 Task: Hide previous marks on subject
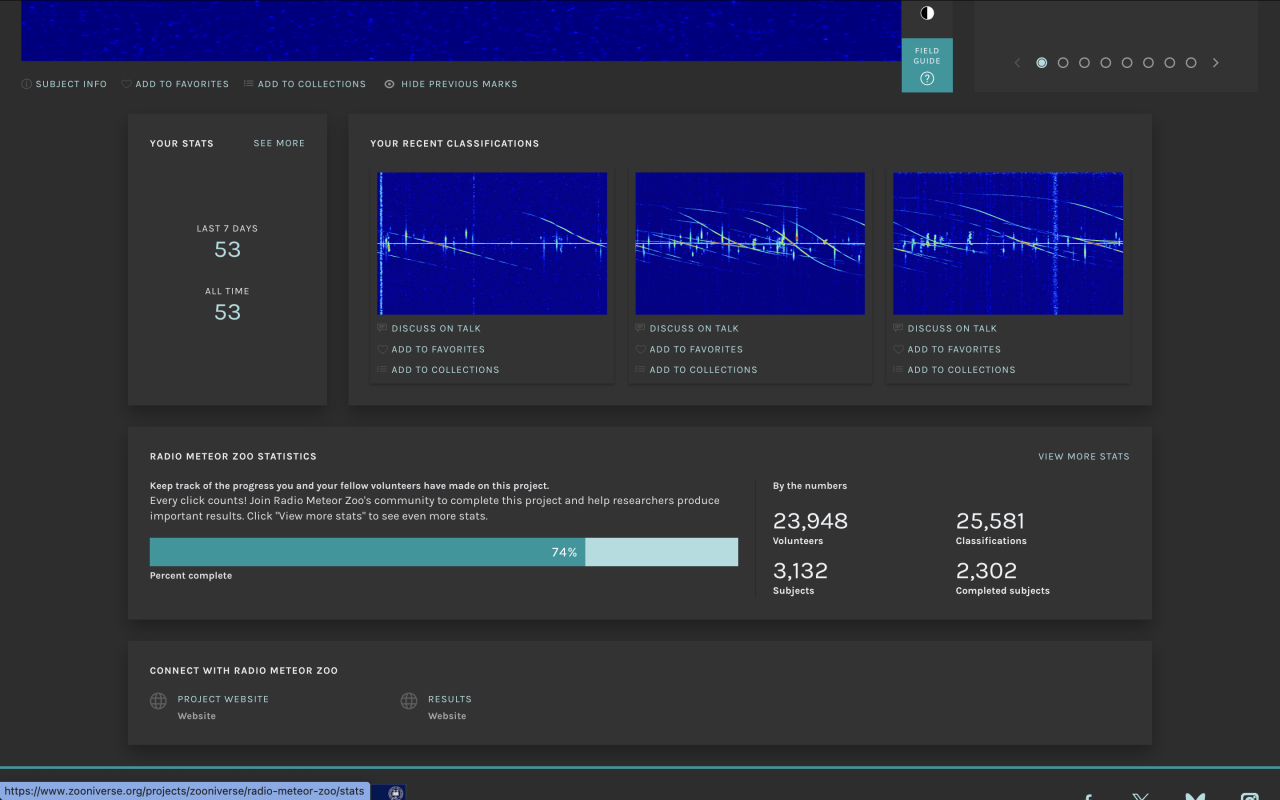point(451,84)
